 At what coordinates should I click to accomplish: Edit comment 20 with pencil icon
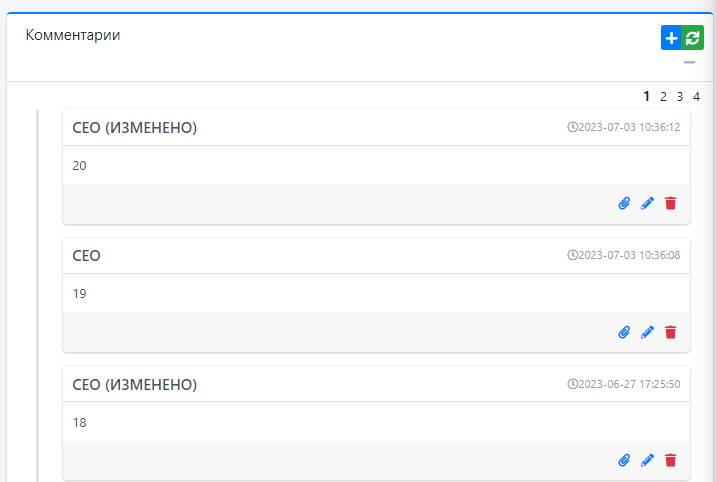coord(647,203)
